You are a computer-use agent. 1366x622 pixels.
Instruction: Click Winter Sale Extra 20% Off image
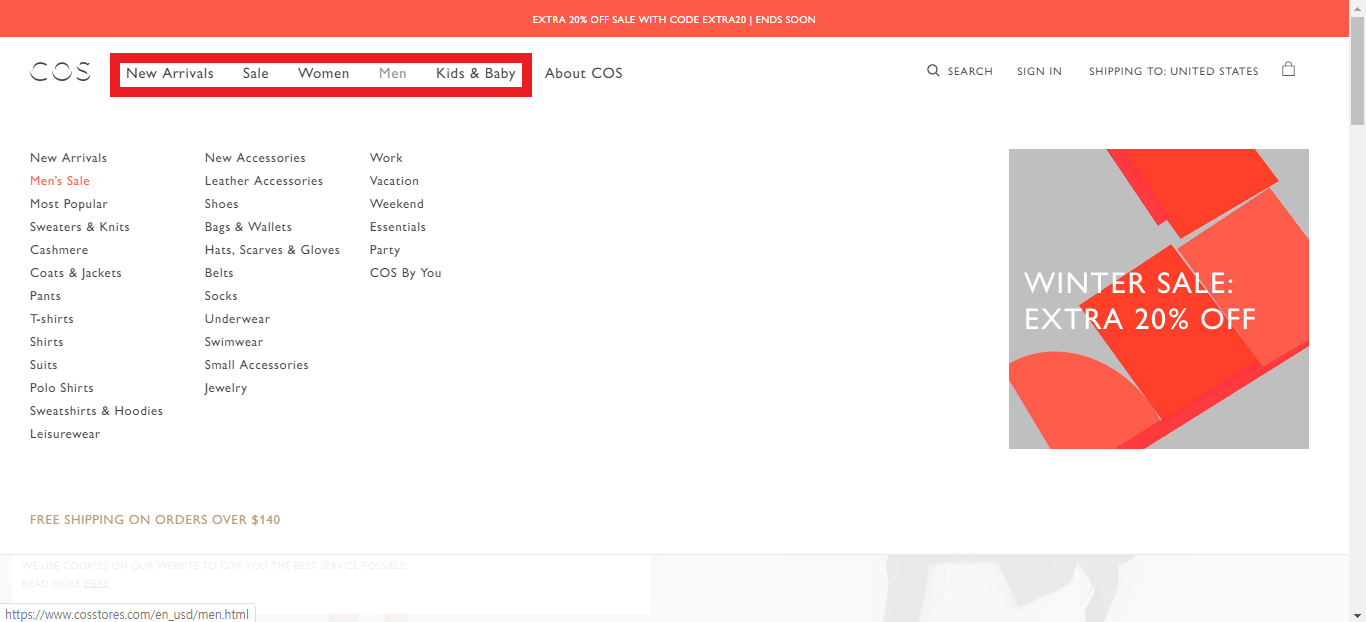pos(1159,299)
